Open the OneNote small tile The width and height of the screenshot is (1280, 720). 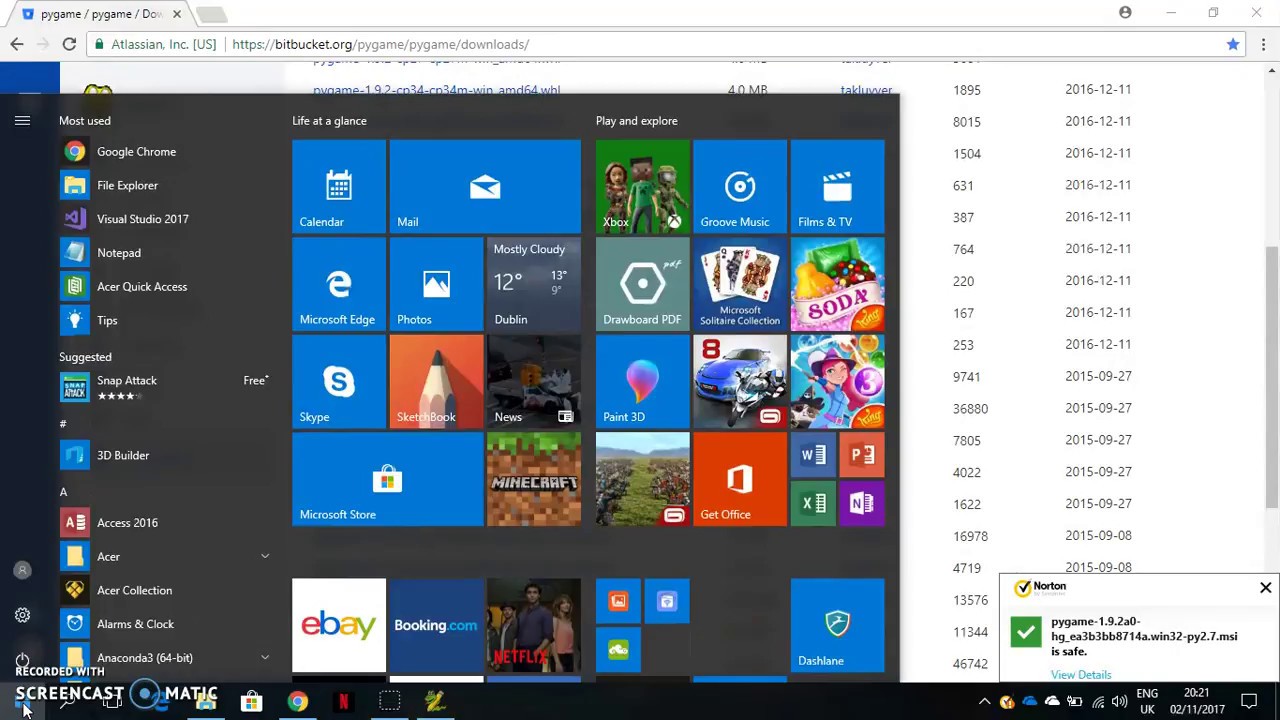pyautogui.click(x=862, y=503)
